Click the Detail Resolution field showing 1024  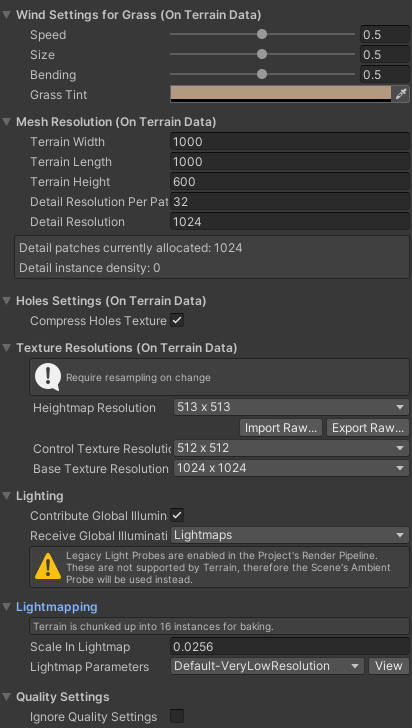[x=290, y=221]
